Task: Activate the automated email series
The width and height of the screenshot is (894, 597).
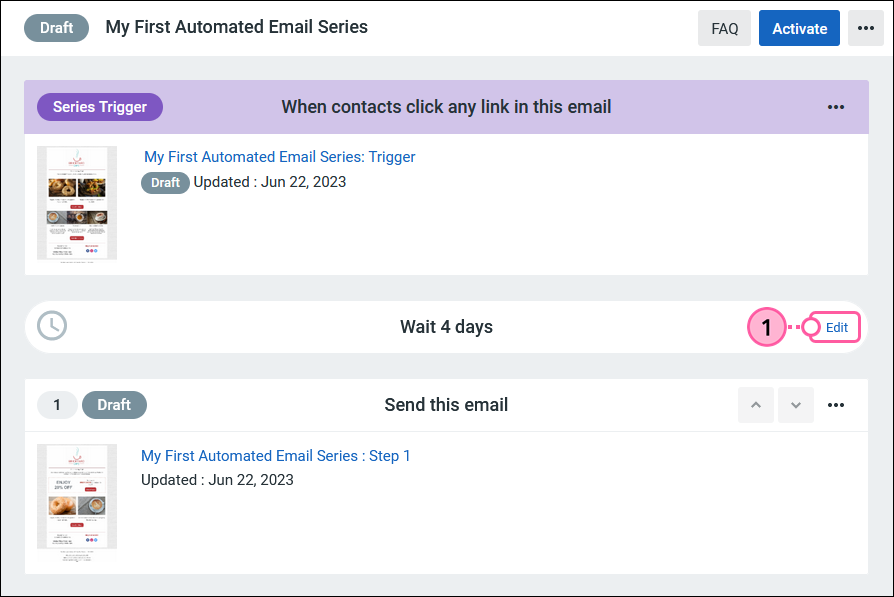Action: coord(799,28)
